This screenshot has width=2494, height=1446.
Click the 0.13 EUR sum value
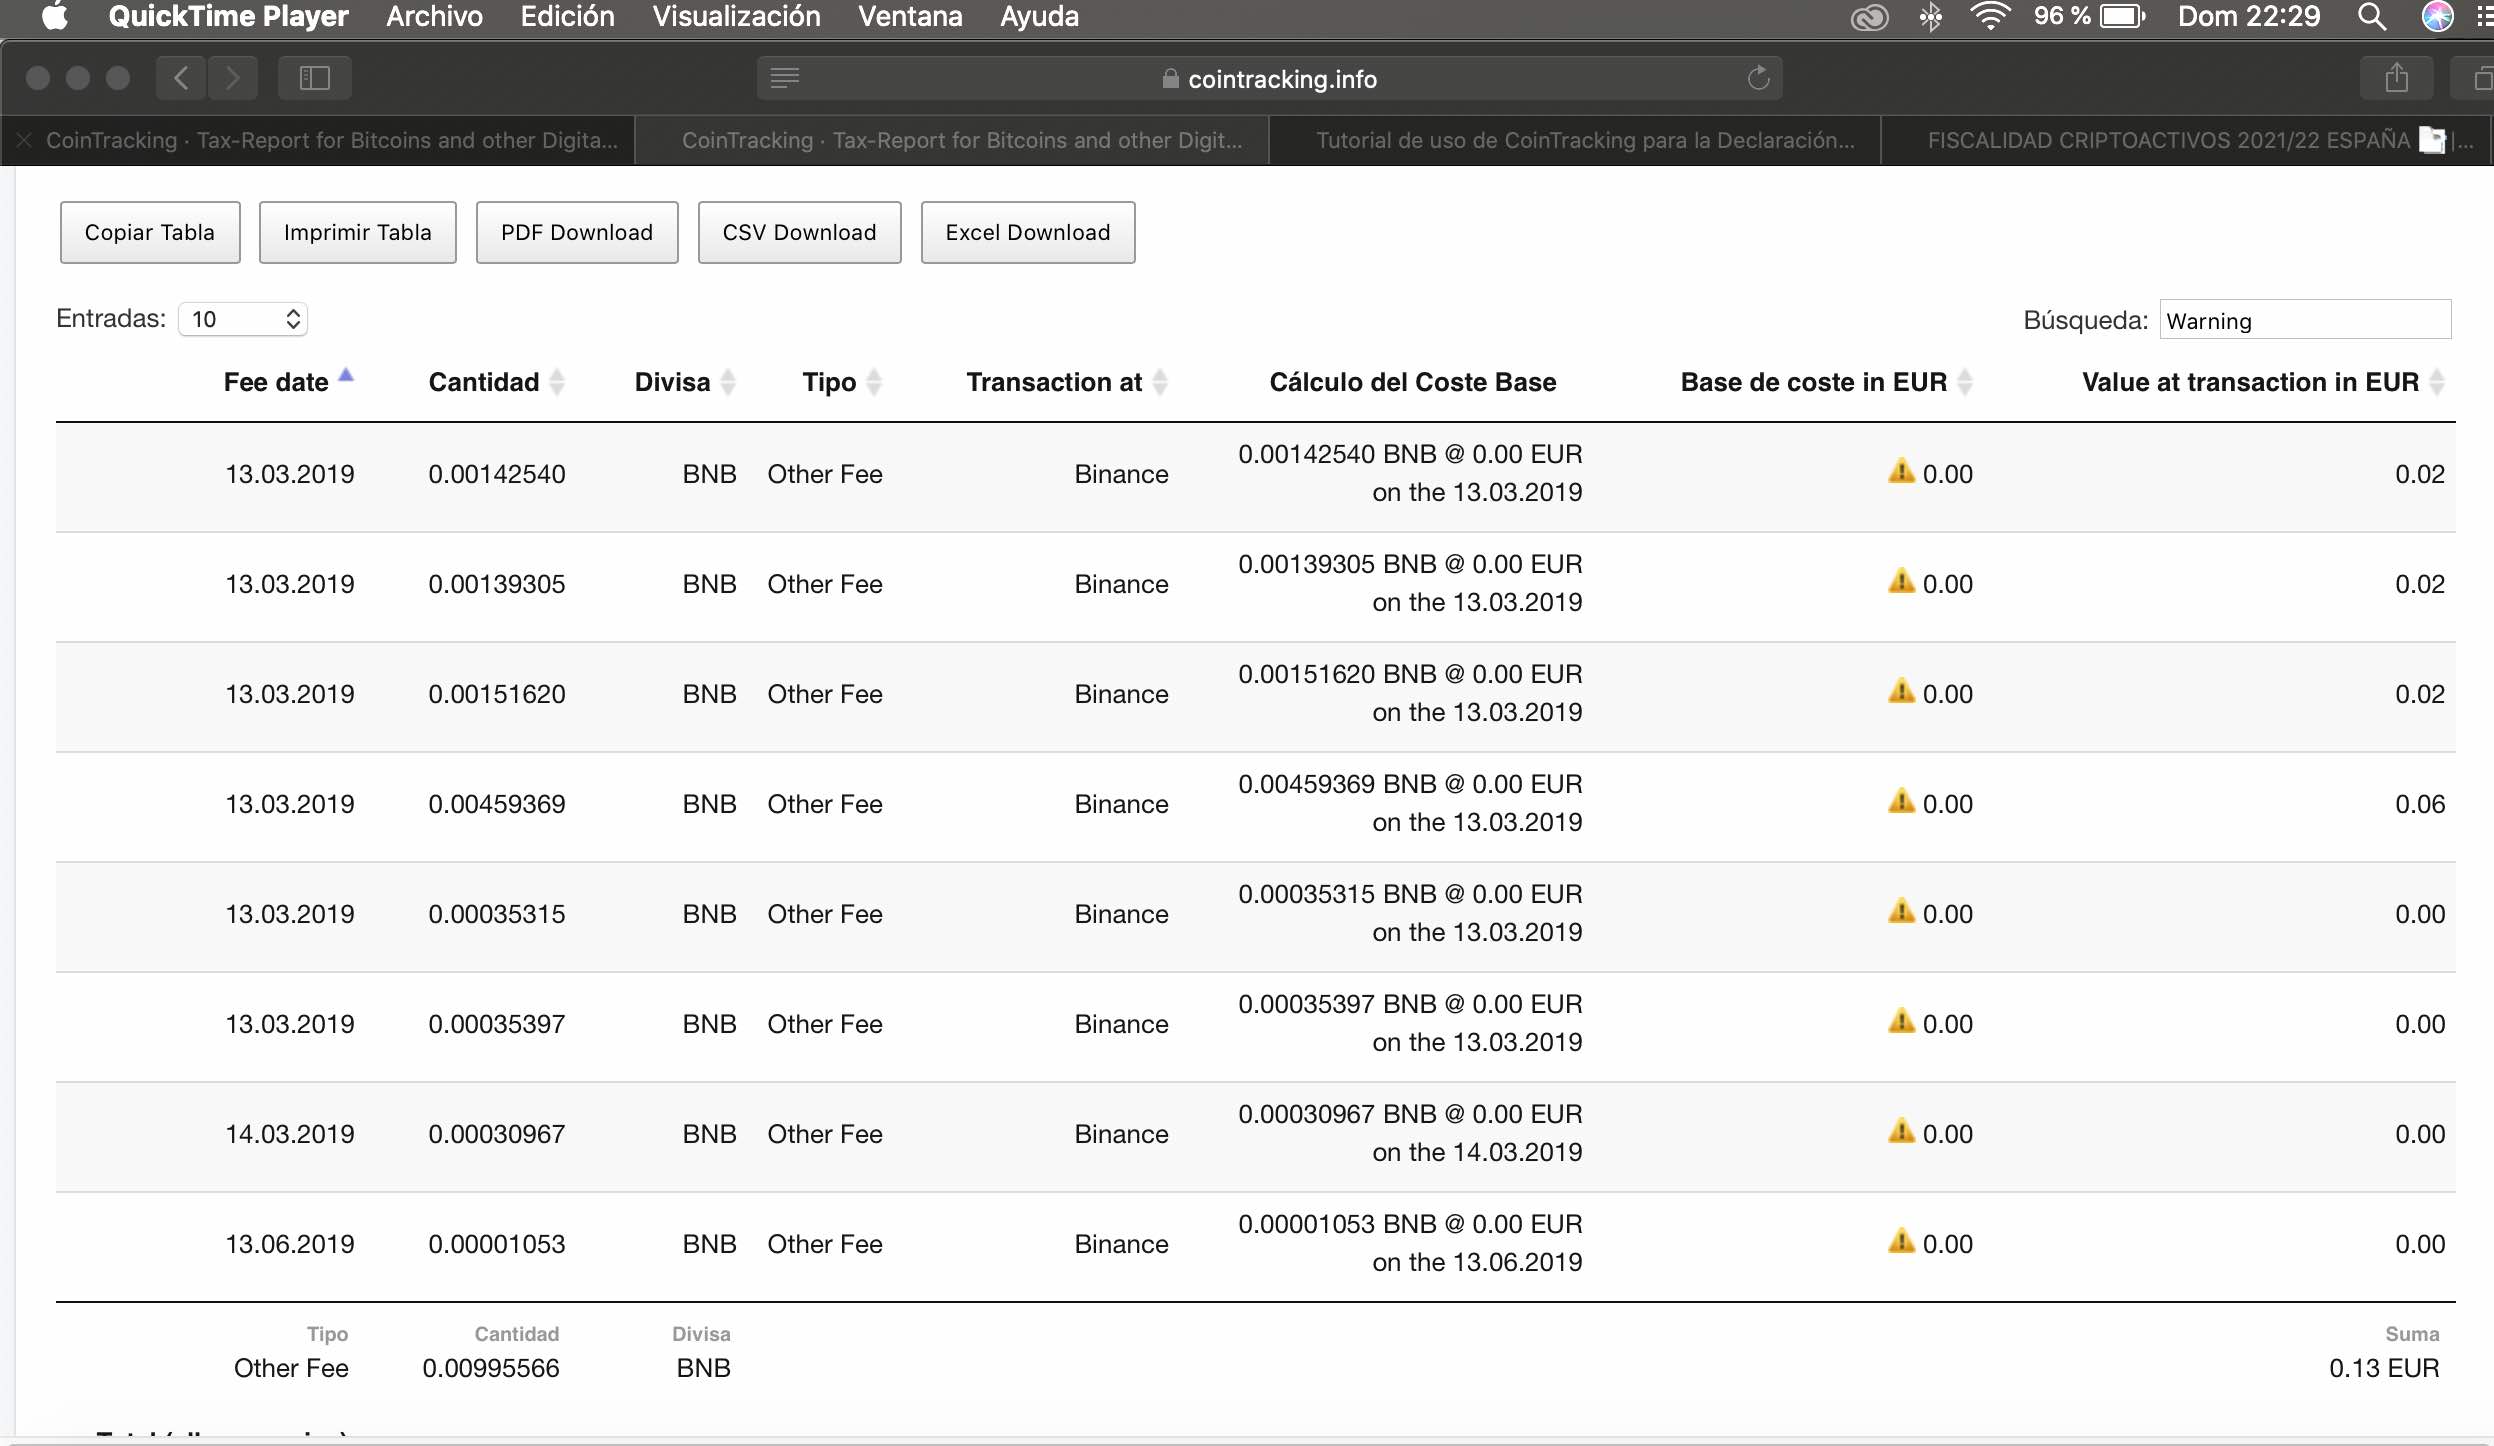(x=2384, y=1368)
